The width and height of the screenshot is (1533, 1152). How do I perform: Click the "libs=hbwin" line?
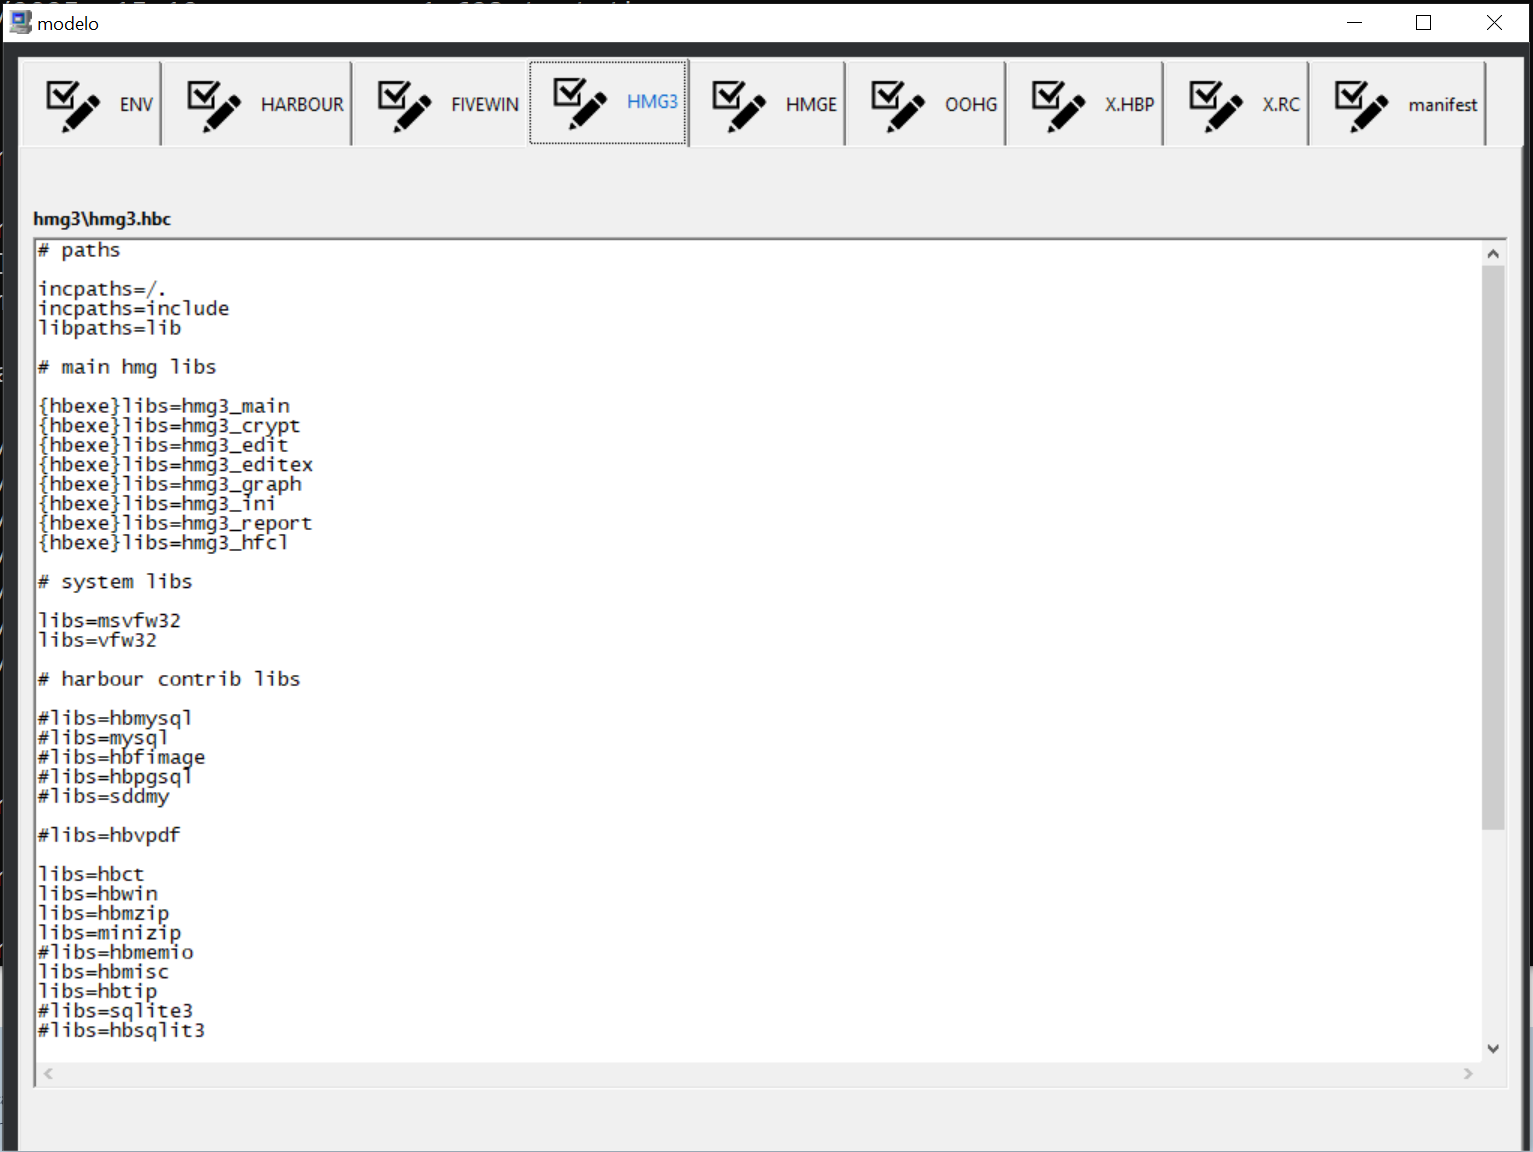pos(97,894)
